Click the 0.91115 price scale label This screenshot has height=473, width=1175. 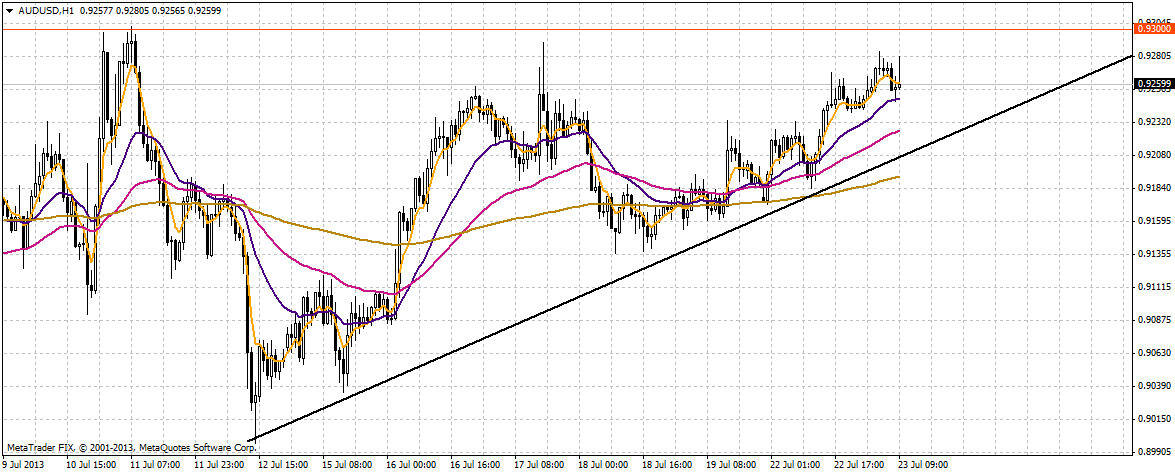click(x=1153, y=286)
